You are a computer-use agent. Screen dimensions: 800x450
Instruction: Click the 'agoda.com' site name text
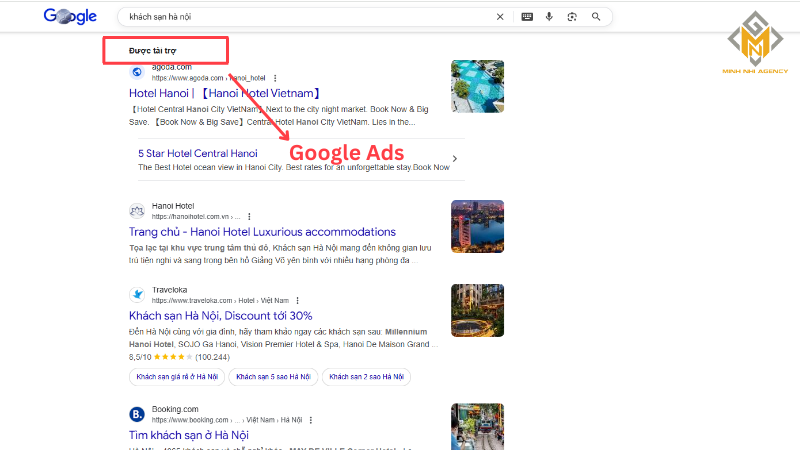[x=171, y=67]
